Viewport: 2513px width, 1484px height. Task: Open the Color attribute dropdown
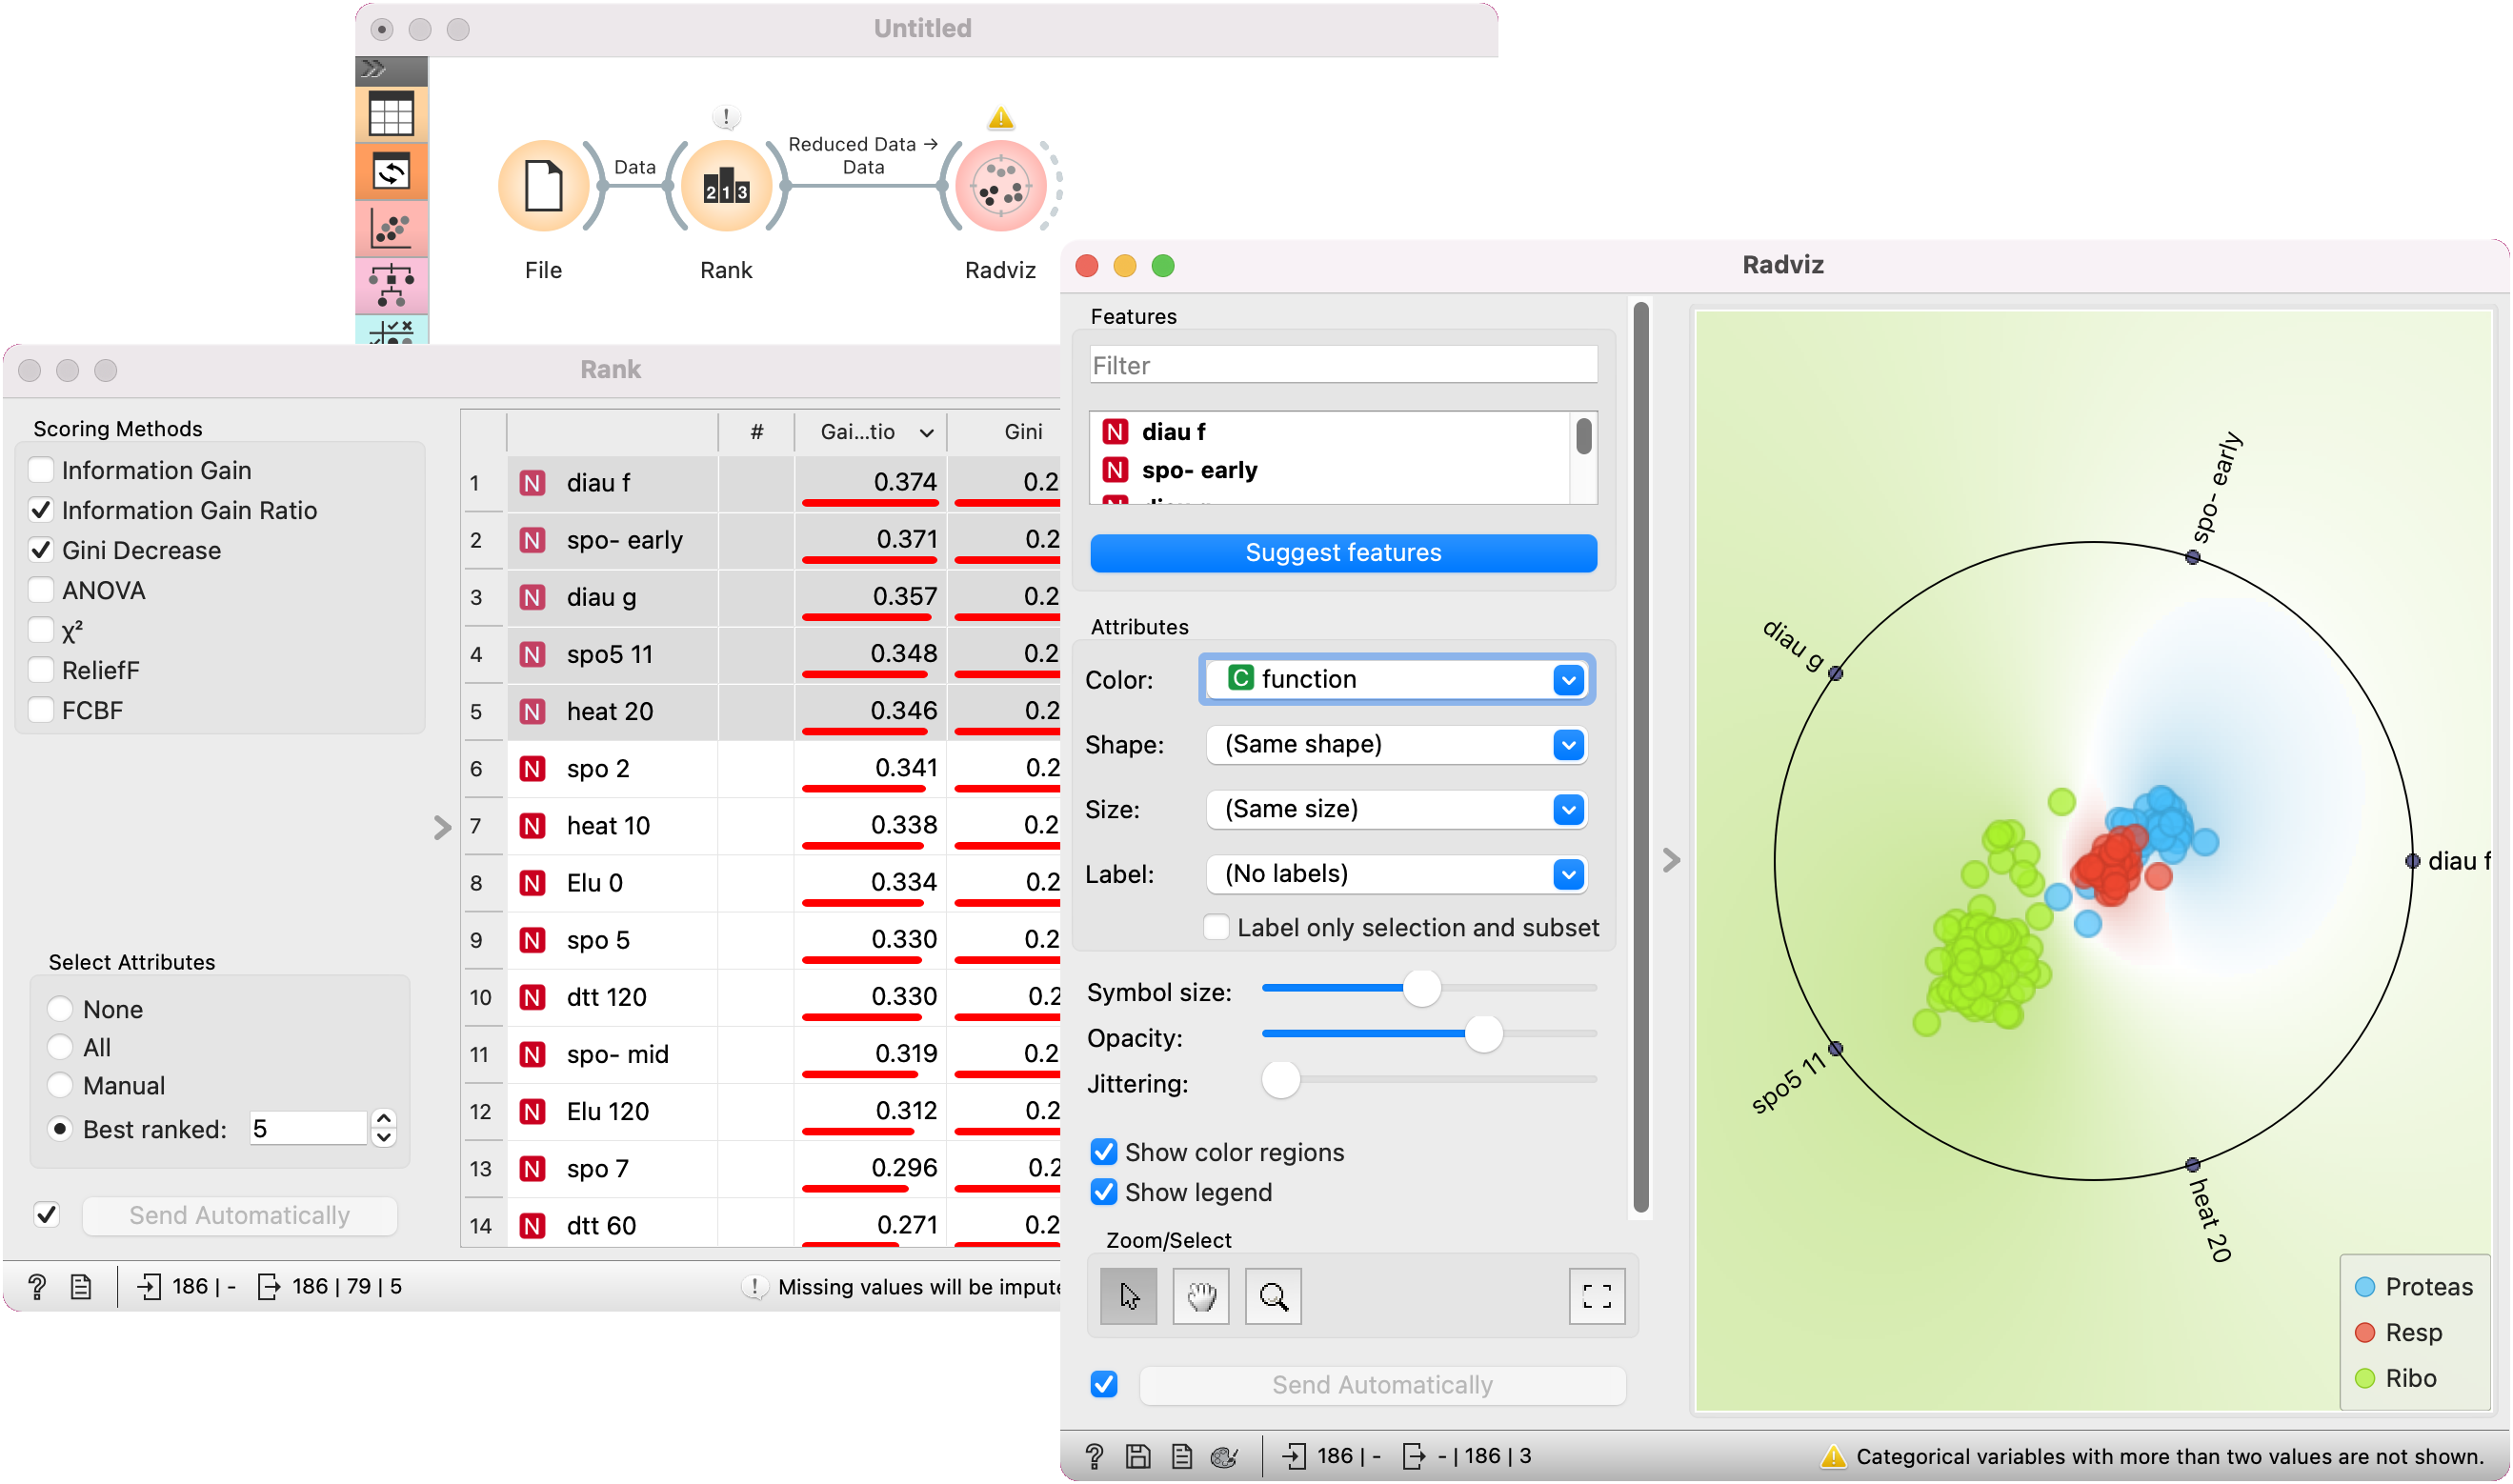tap(1396, 679)
